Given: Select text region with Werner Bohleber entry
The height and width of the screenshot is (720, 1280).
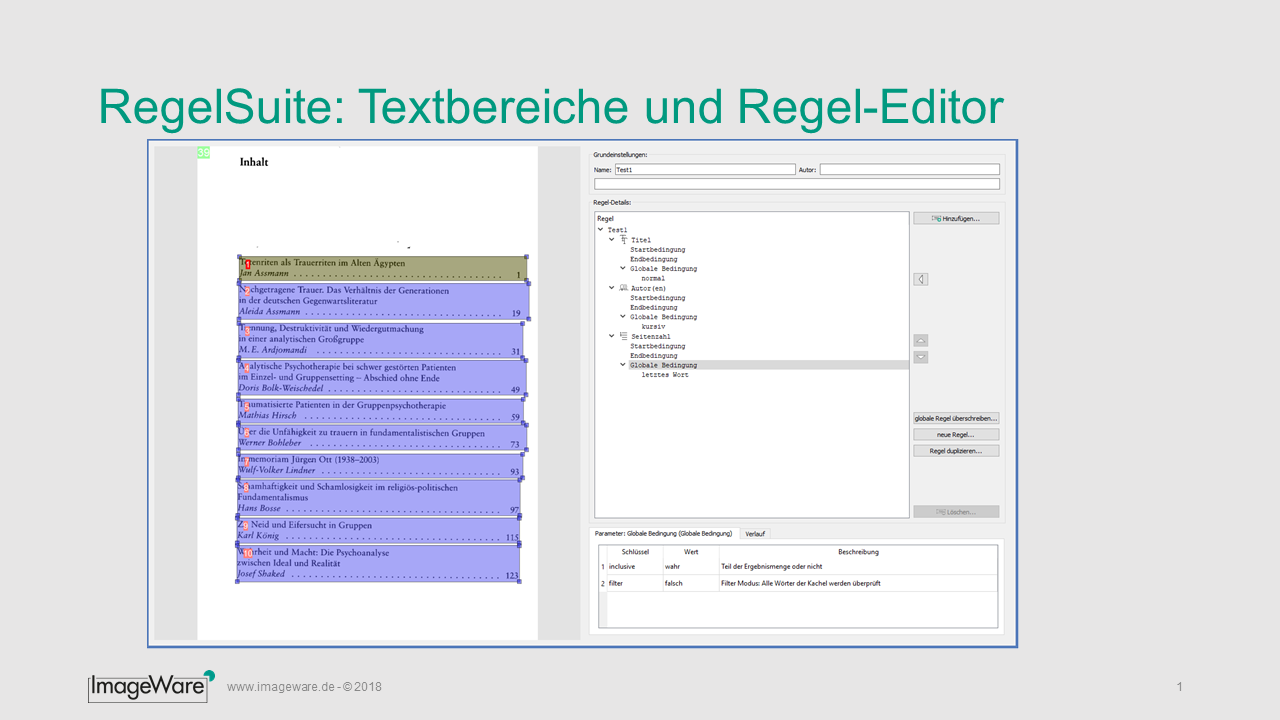Looking at the screenshot, I should click(382, 438).
